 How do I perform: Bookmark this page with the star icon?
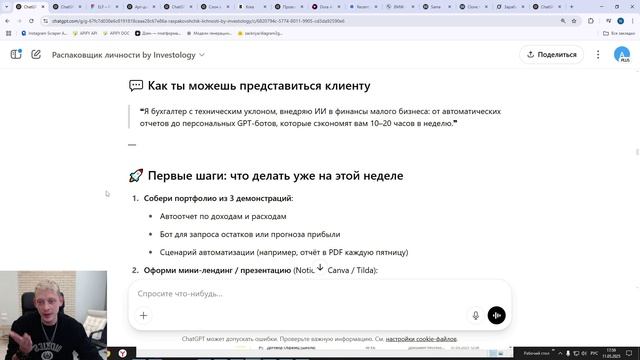tap(574, 21)
